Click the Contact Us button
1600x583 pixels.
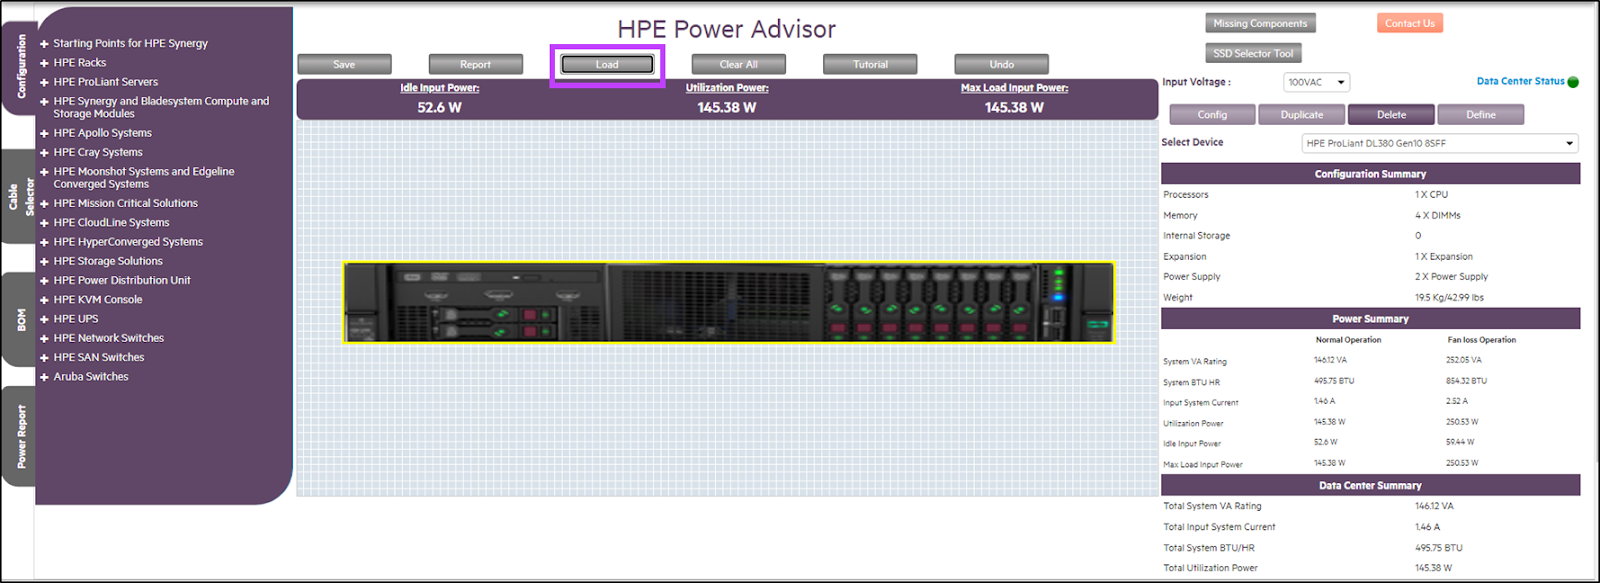point(1409,23)
